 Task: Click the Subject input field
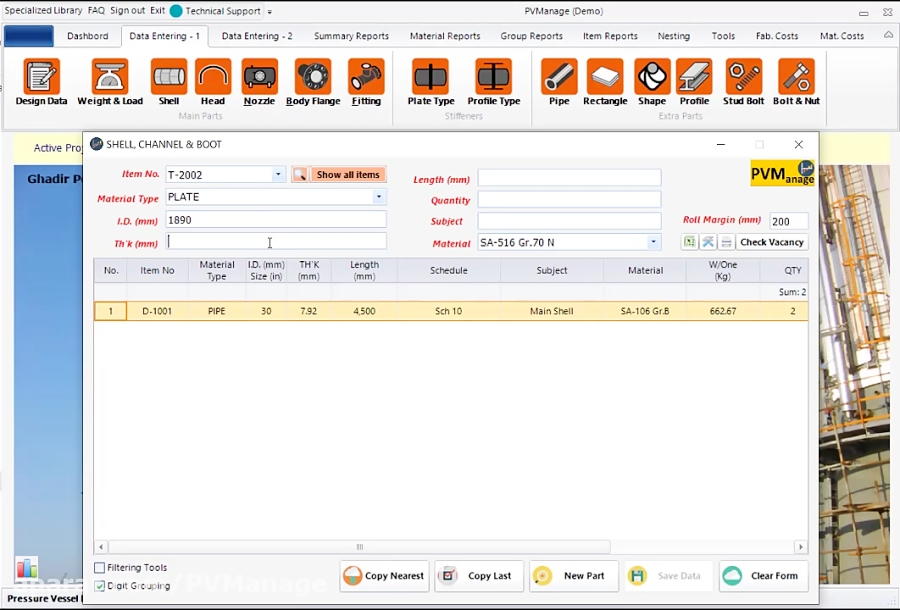pos(569,221)
